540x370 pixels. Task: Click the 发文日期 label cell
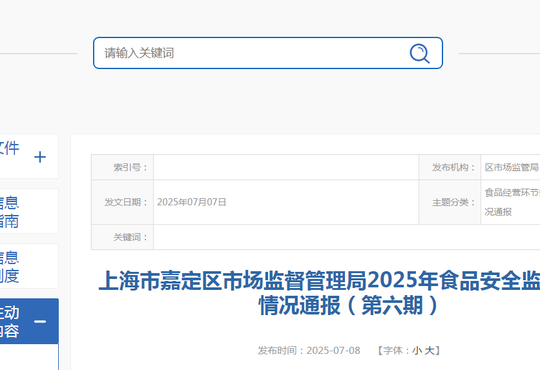tap(123, 202)
